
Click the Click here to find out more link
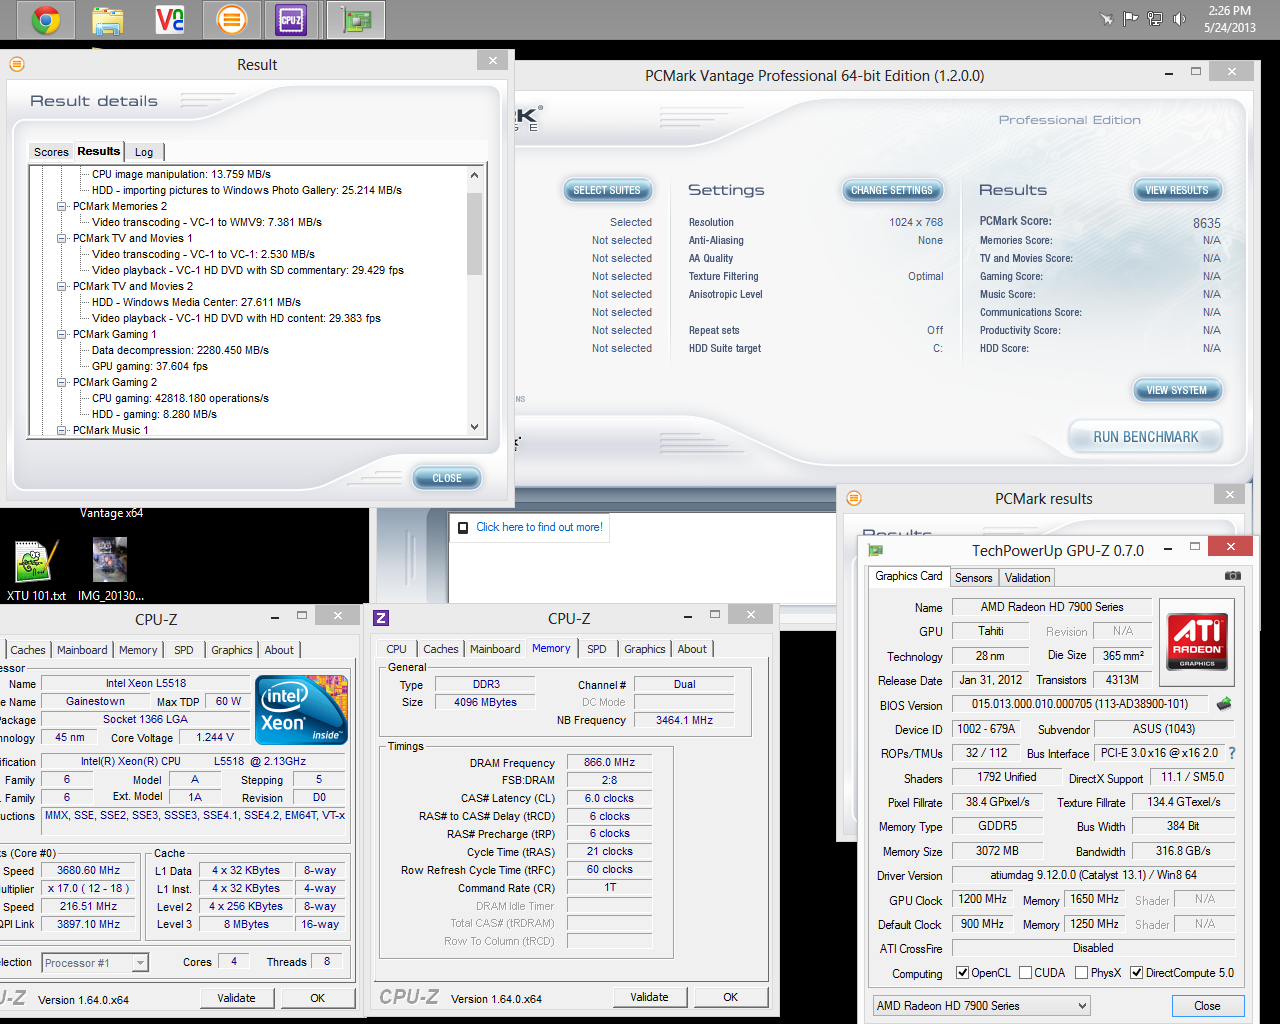tap(539, 527)
